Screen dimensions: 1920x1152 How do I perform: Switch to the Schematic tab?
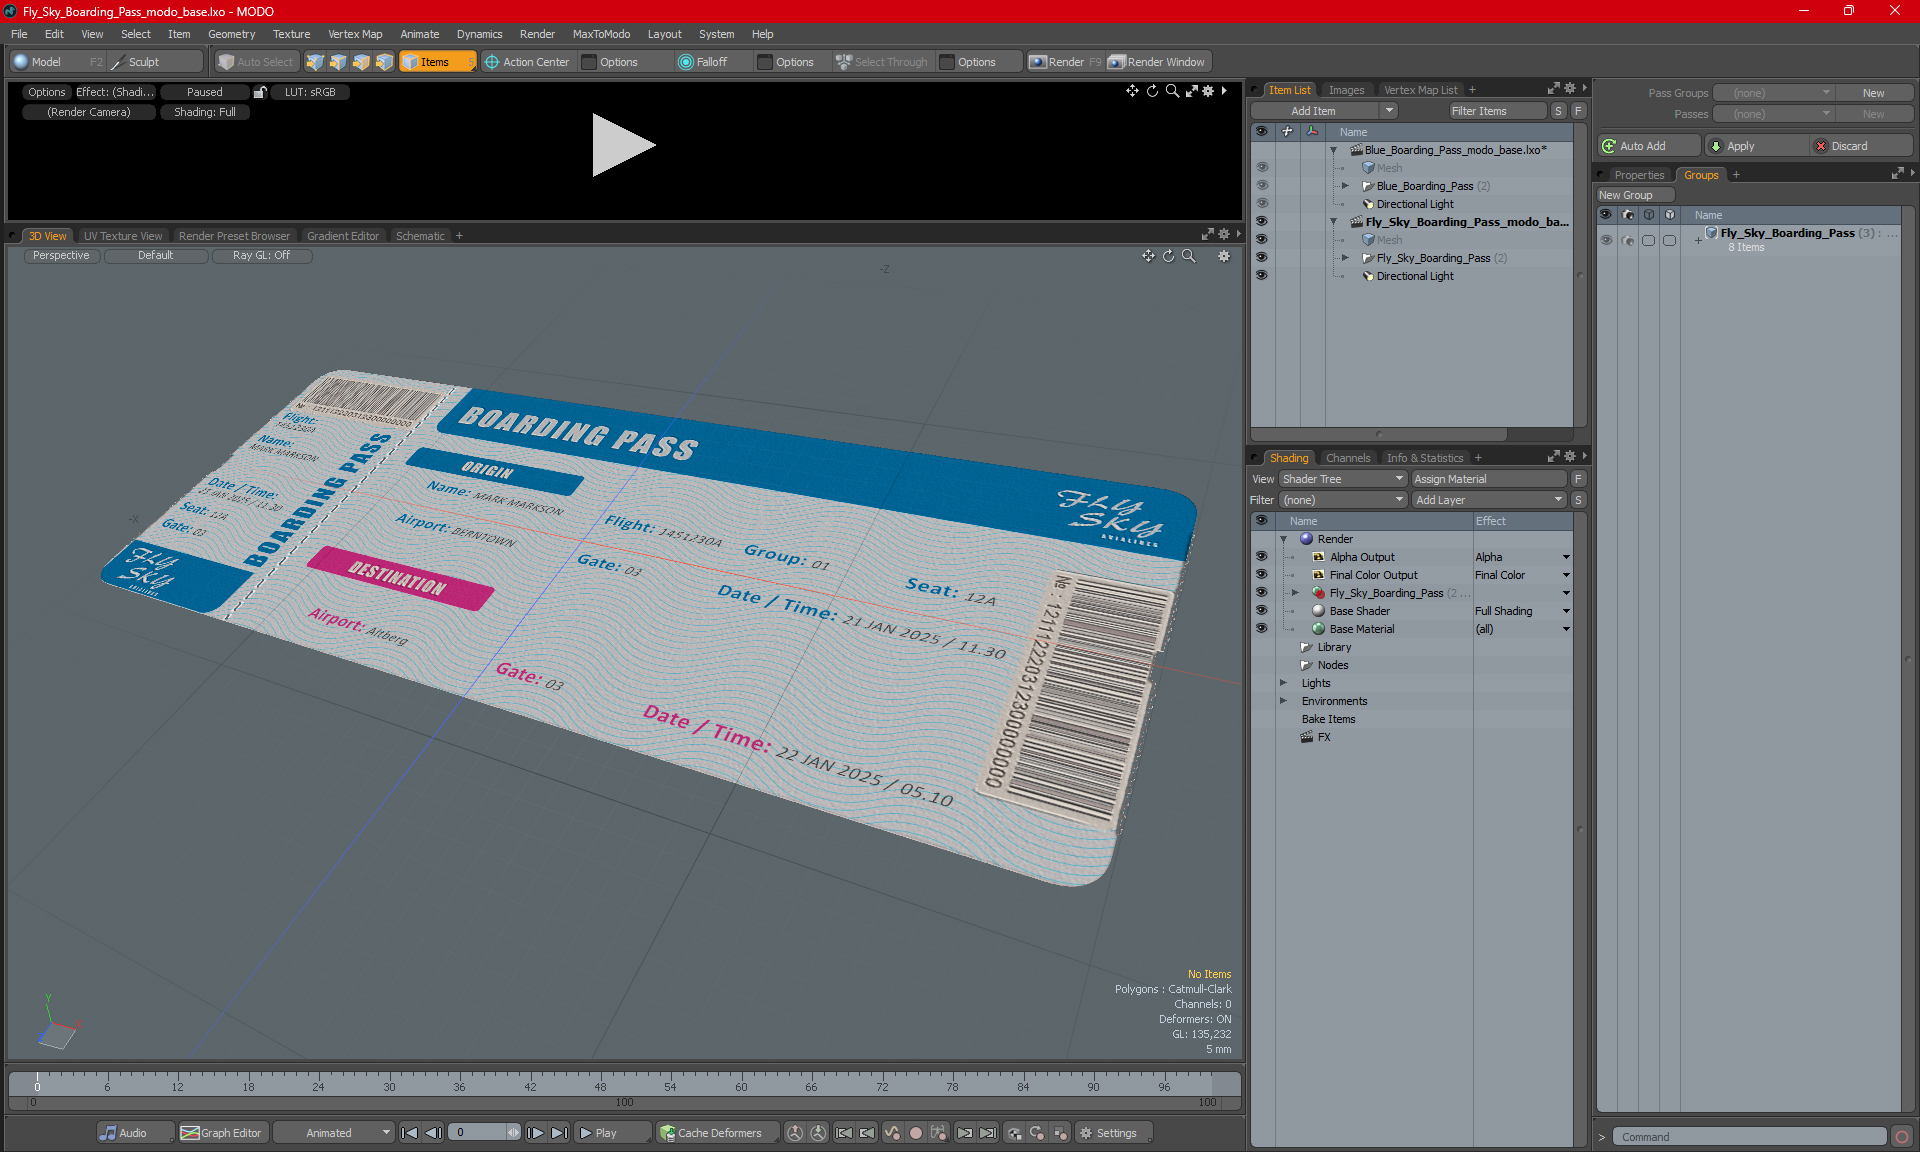420,236
